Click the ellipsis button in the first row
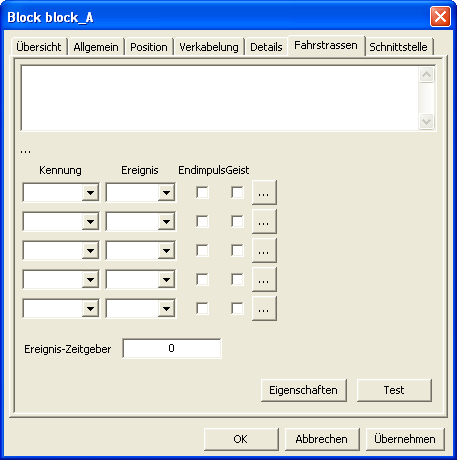This screenshot has width=457, height=460. (x=264, y=192)
